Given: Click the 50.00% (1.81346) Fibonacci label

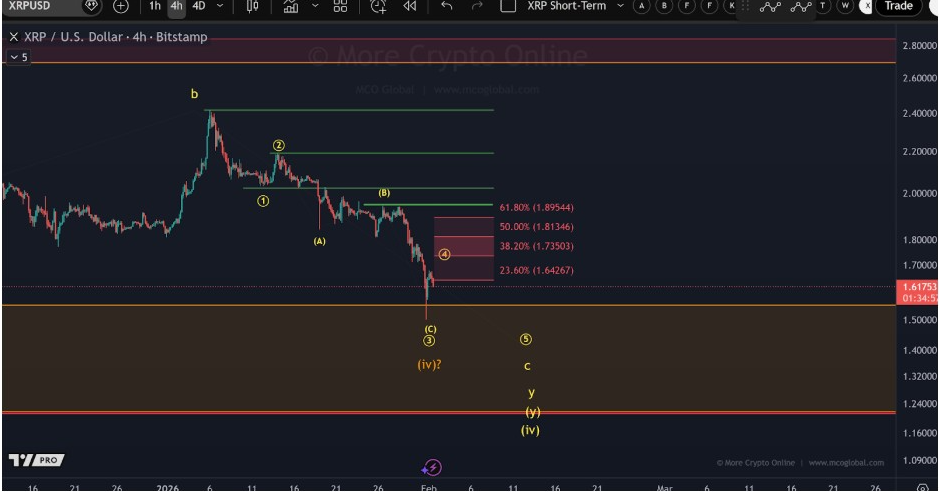Looking at the screenshot, I should pyautogui.click(x=536, y=227).
